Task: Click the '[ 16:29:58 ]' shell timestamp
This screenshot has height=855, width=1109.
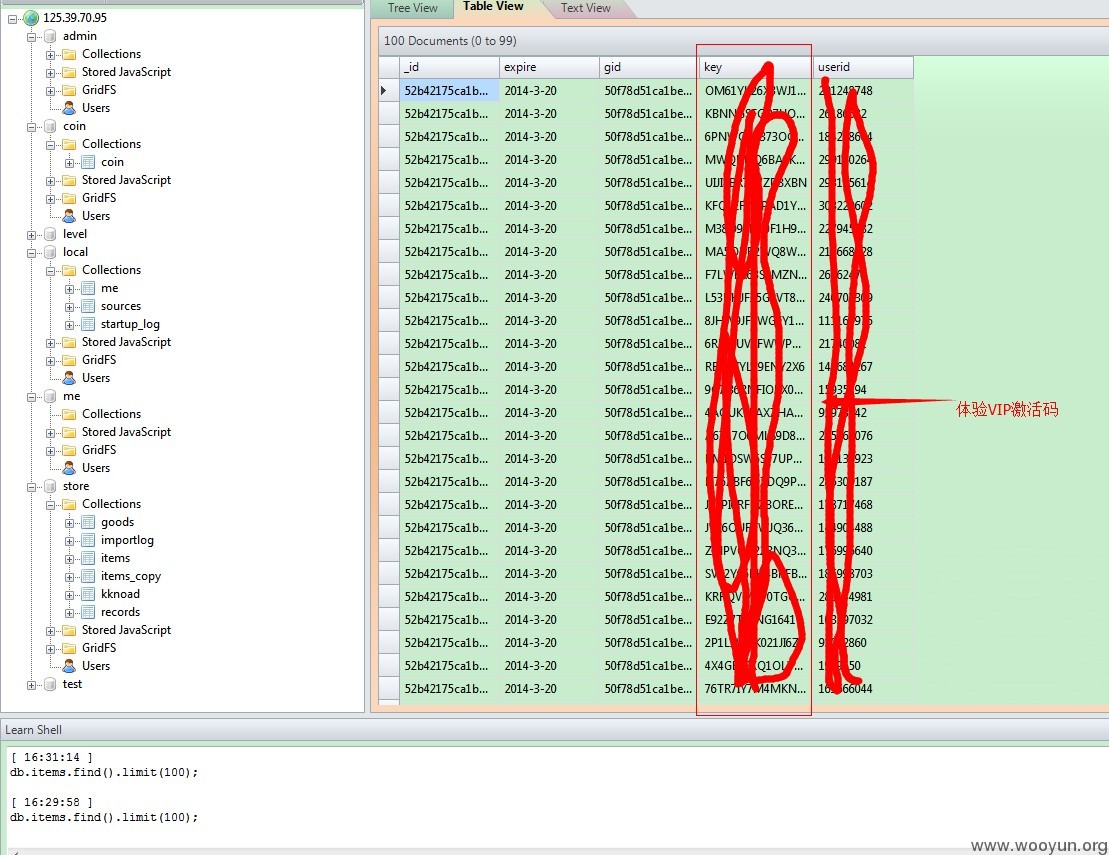Action: tap(52, 802)
